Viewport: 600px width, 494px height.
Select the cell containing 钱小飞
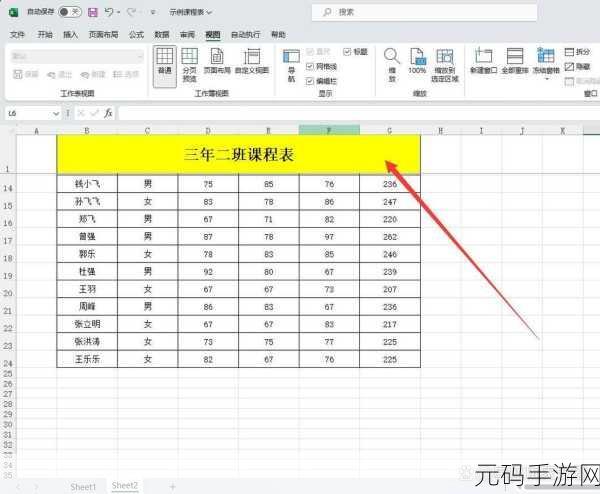pos(87,184)
